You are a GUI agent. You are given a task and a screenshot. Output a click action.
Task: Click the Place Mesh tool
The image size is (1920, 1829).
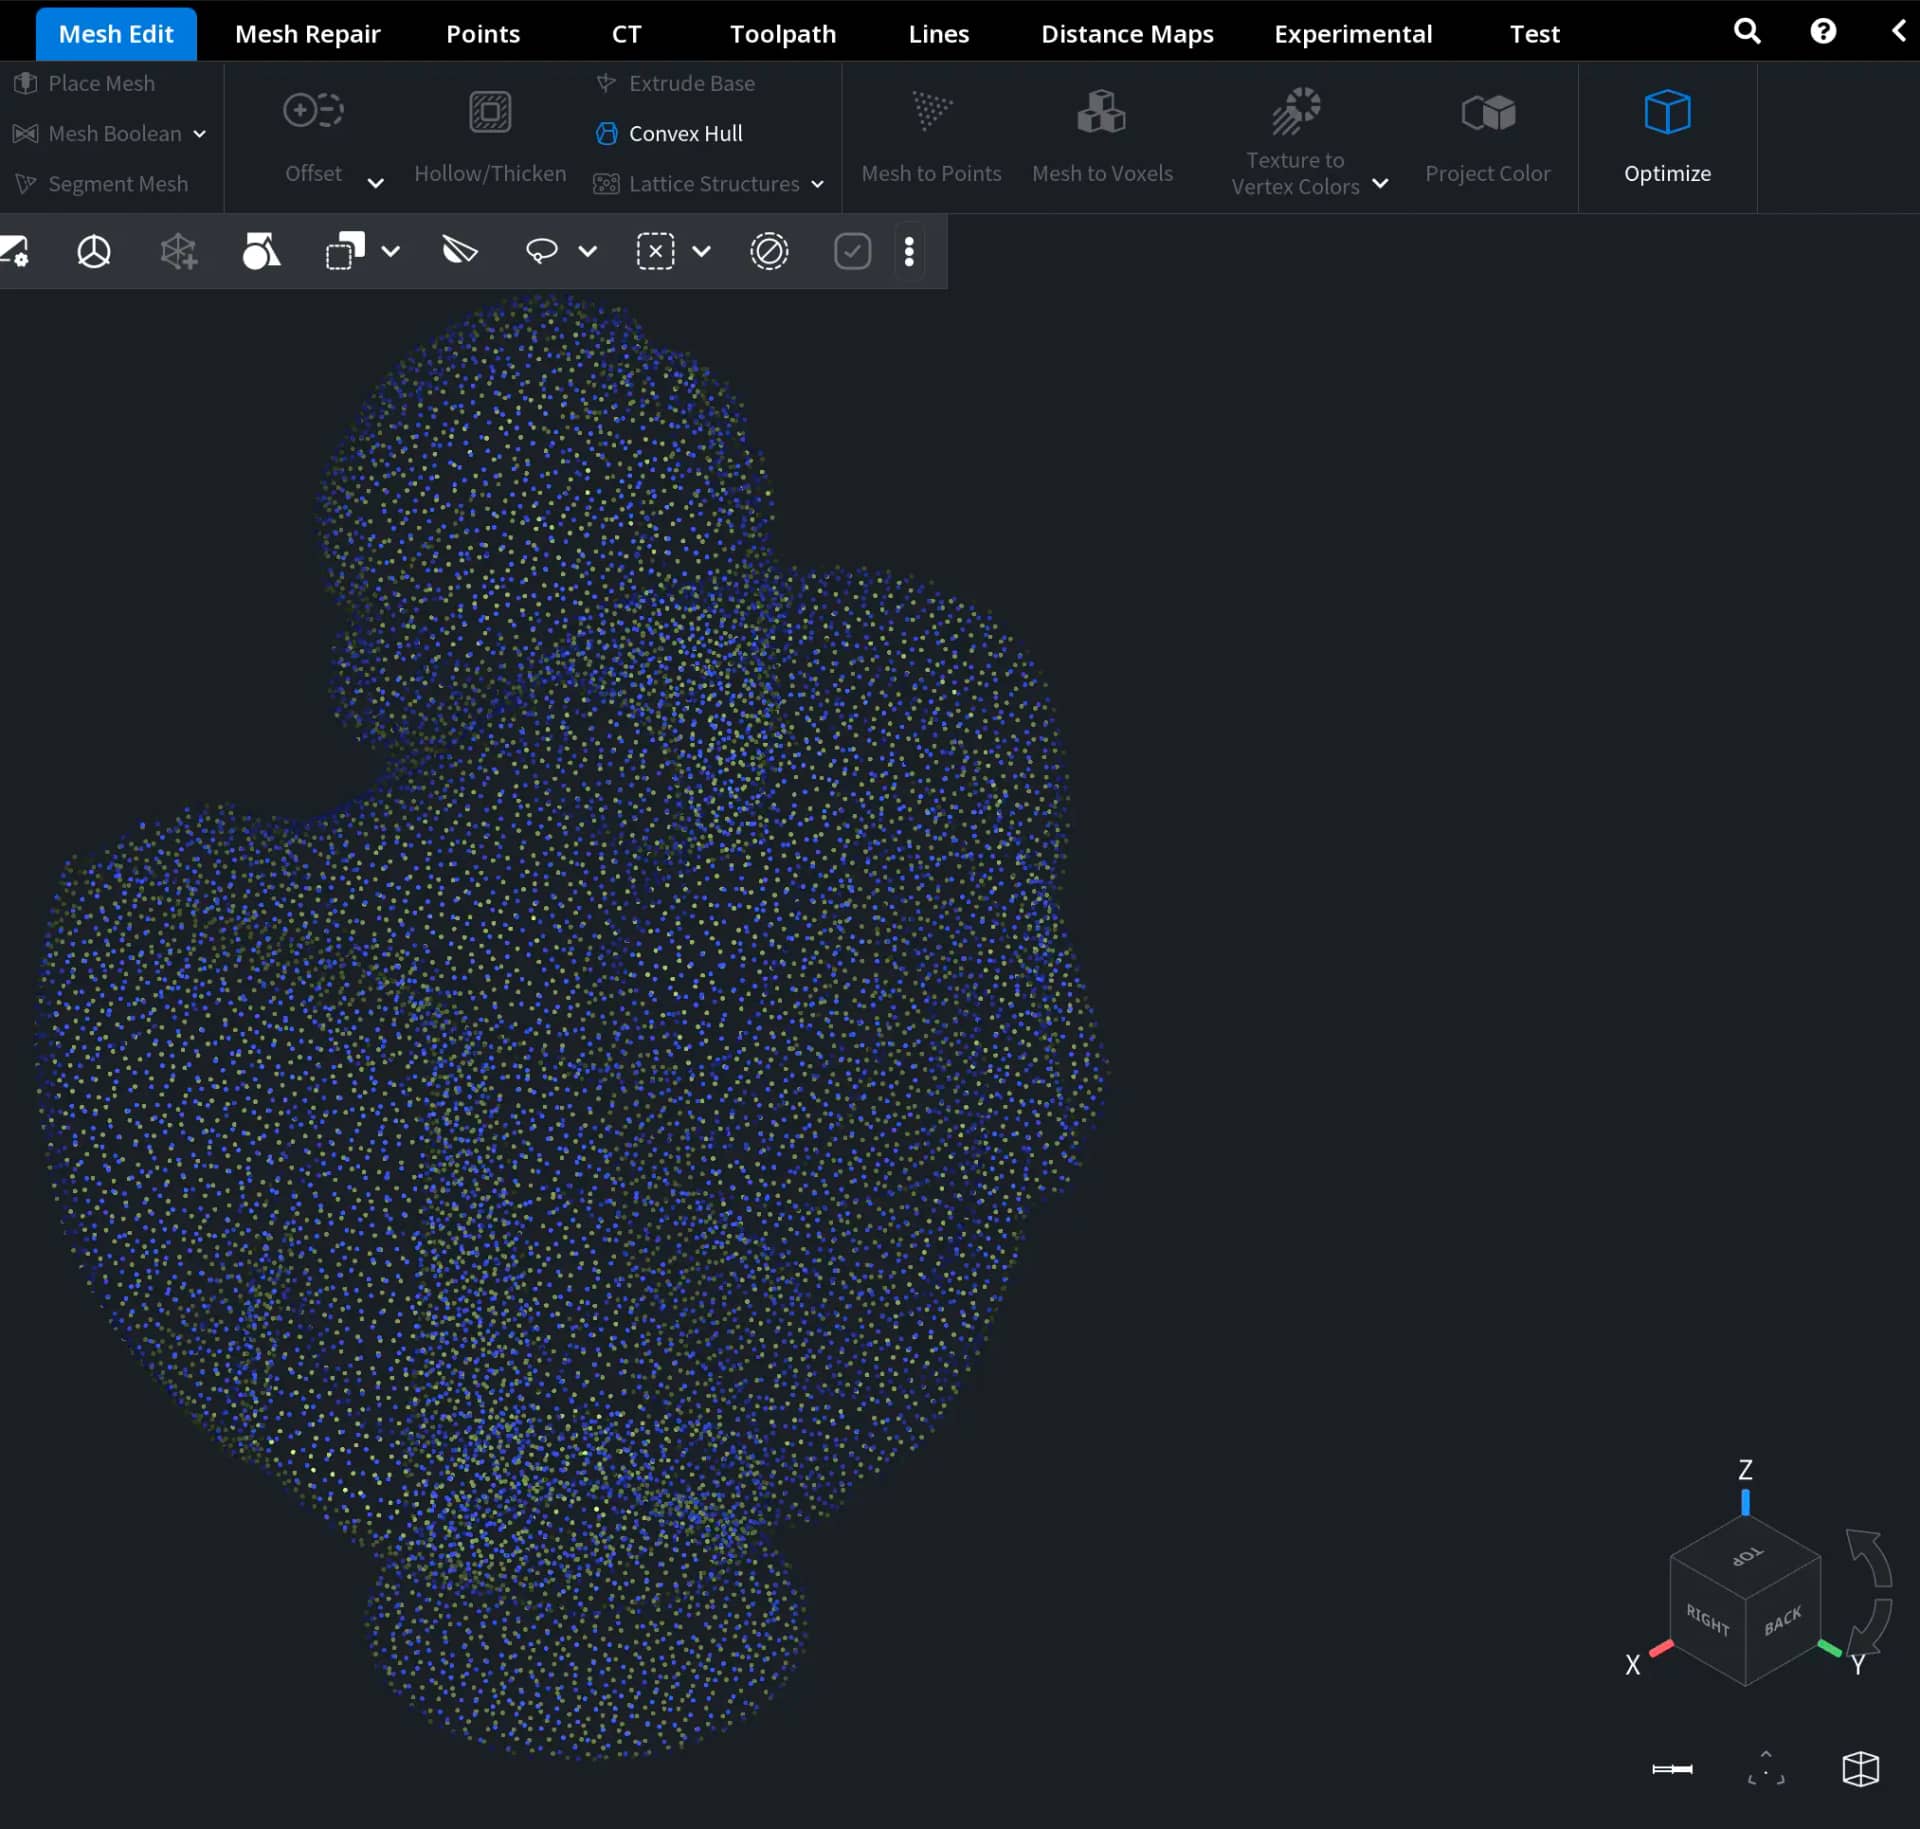[x=85, y=83]
